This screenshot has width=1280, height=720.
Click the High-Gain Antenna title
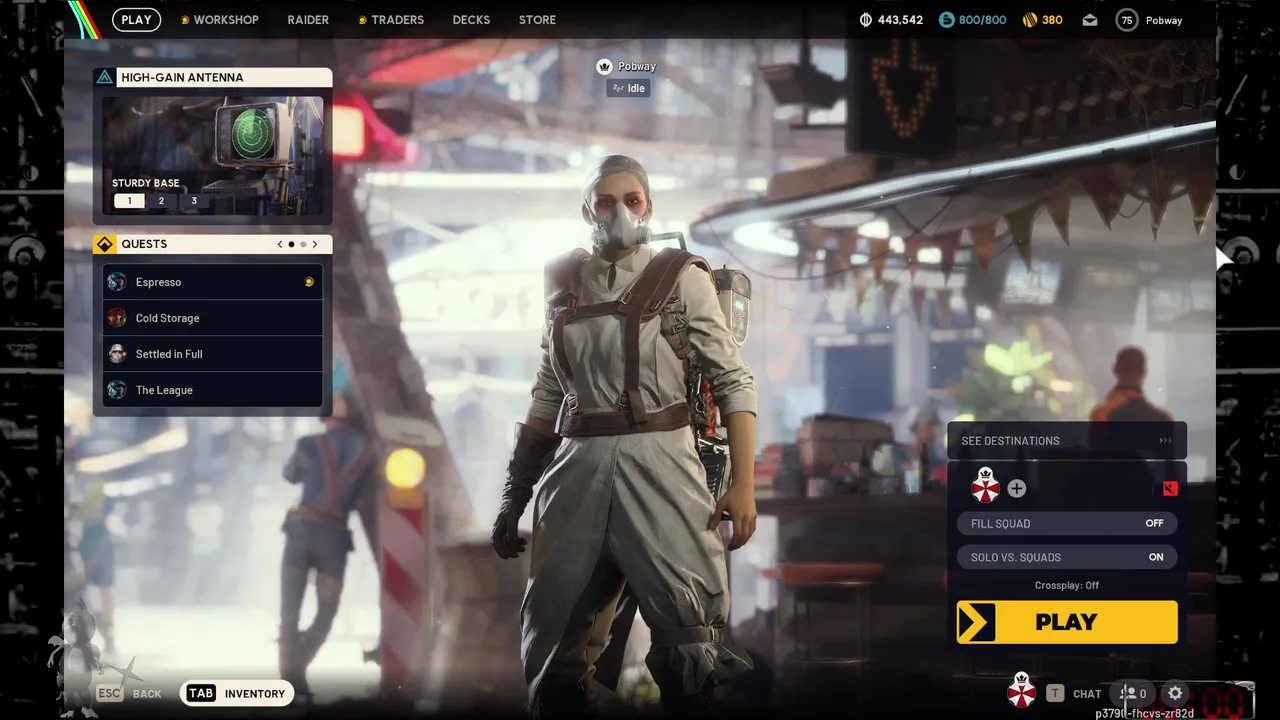point(182,77)
